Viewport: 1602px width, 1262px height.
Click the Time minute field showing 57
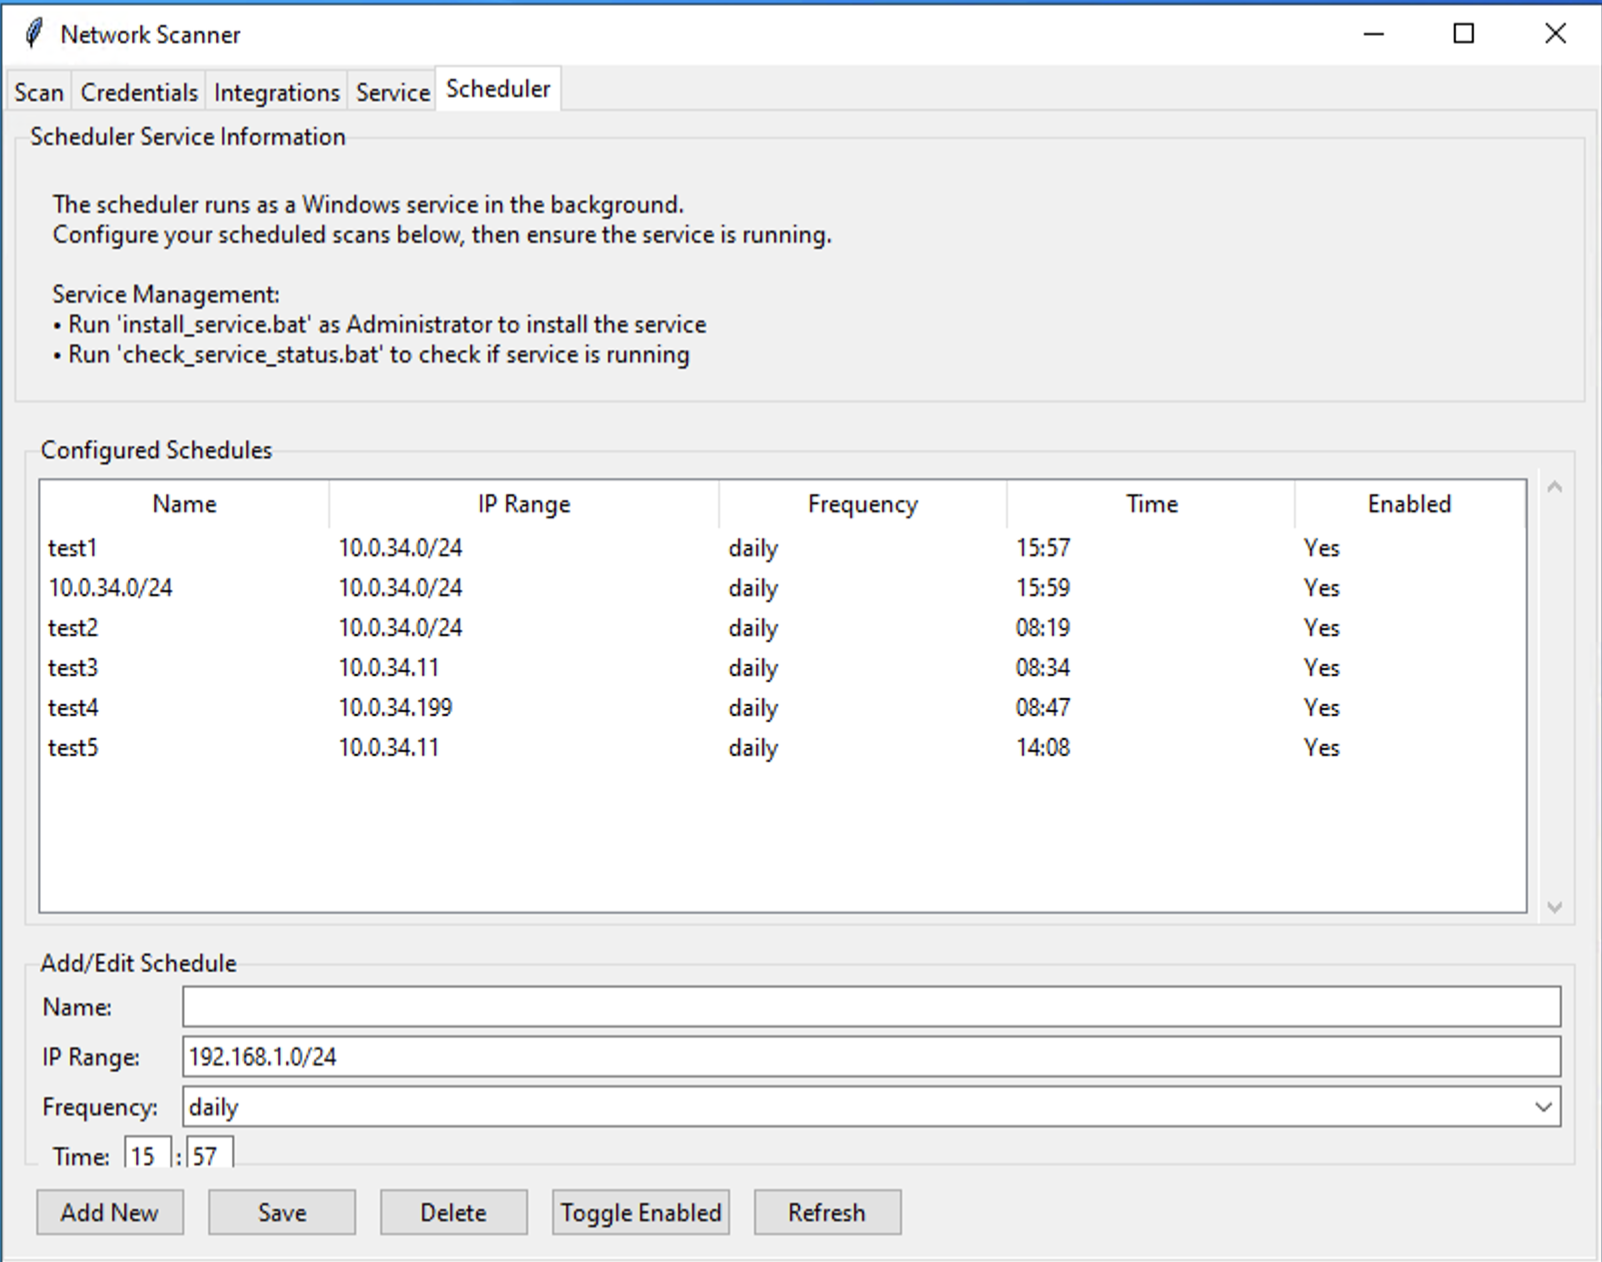pos(210,1153)
